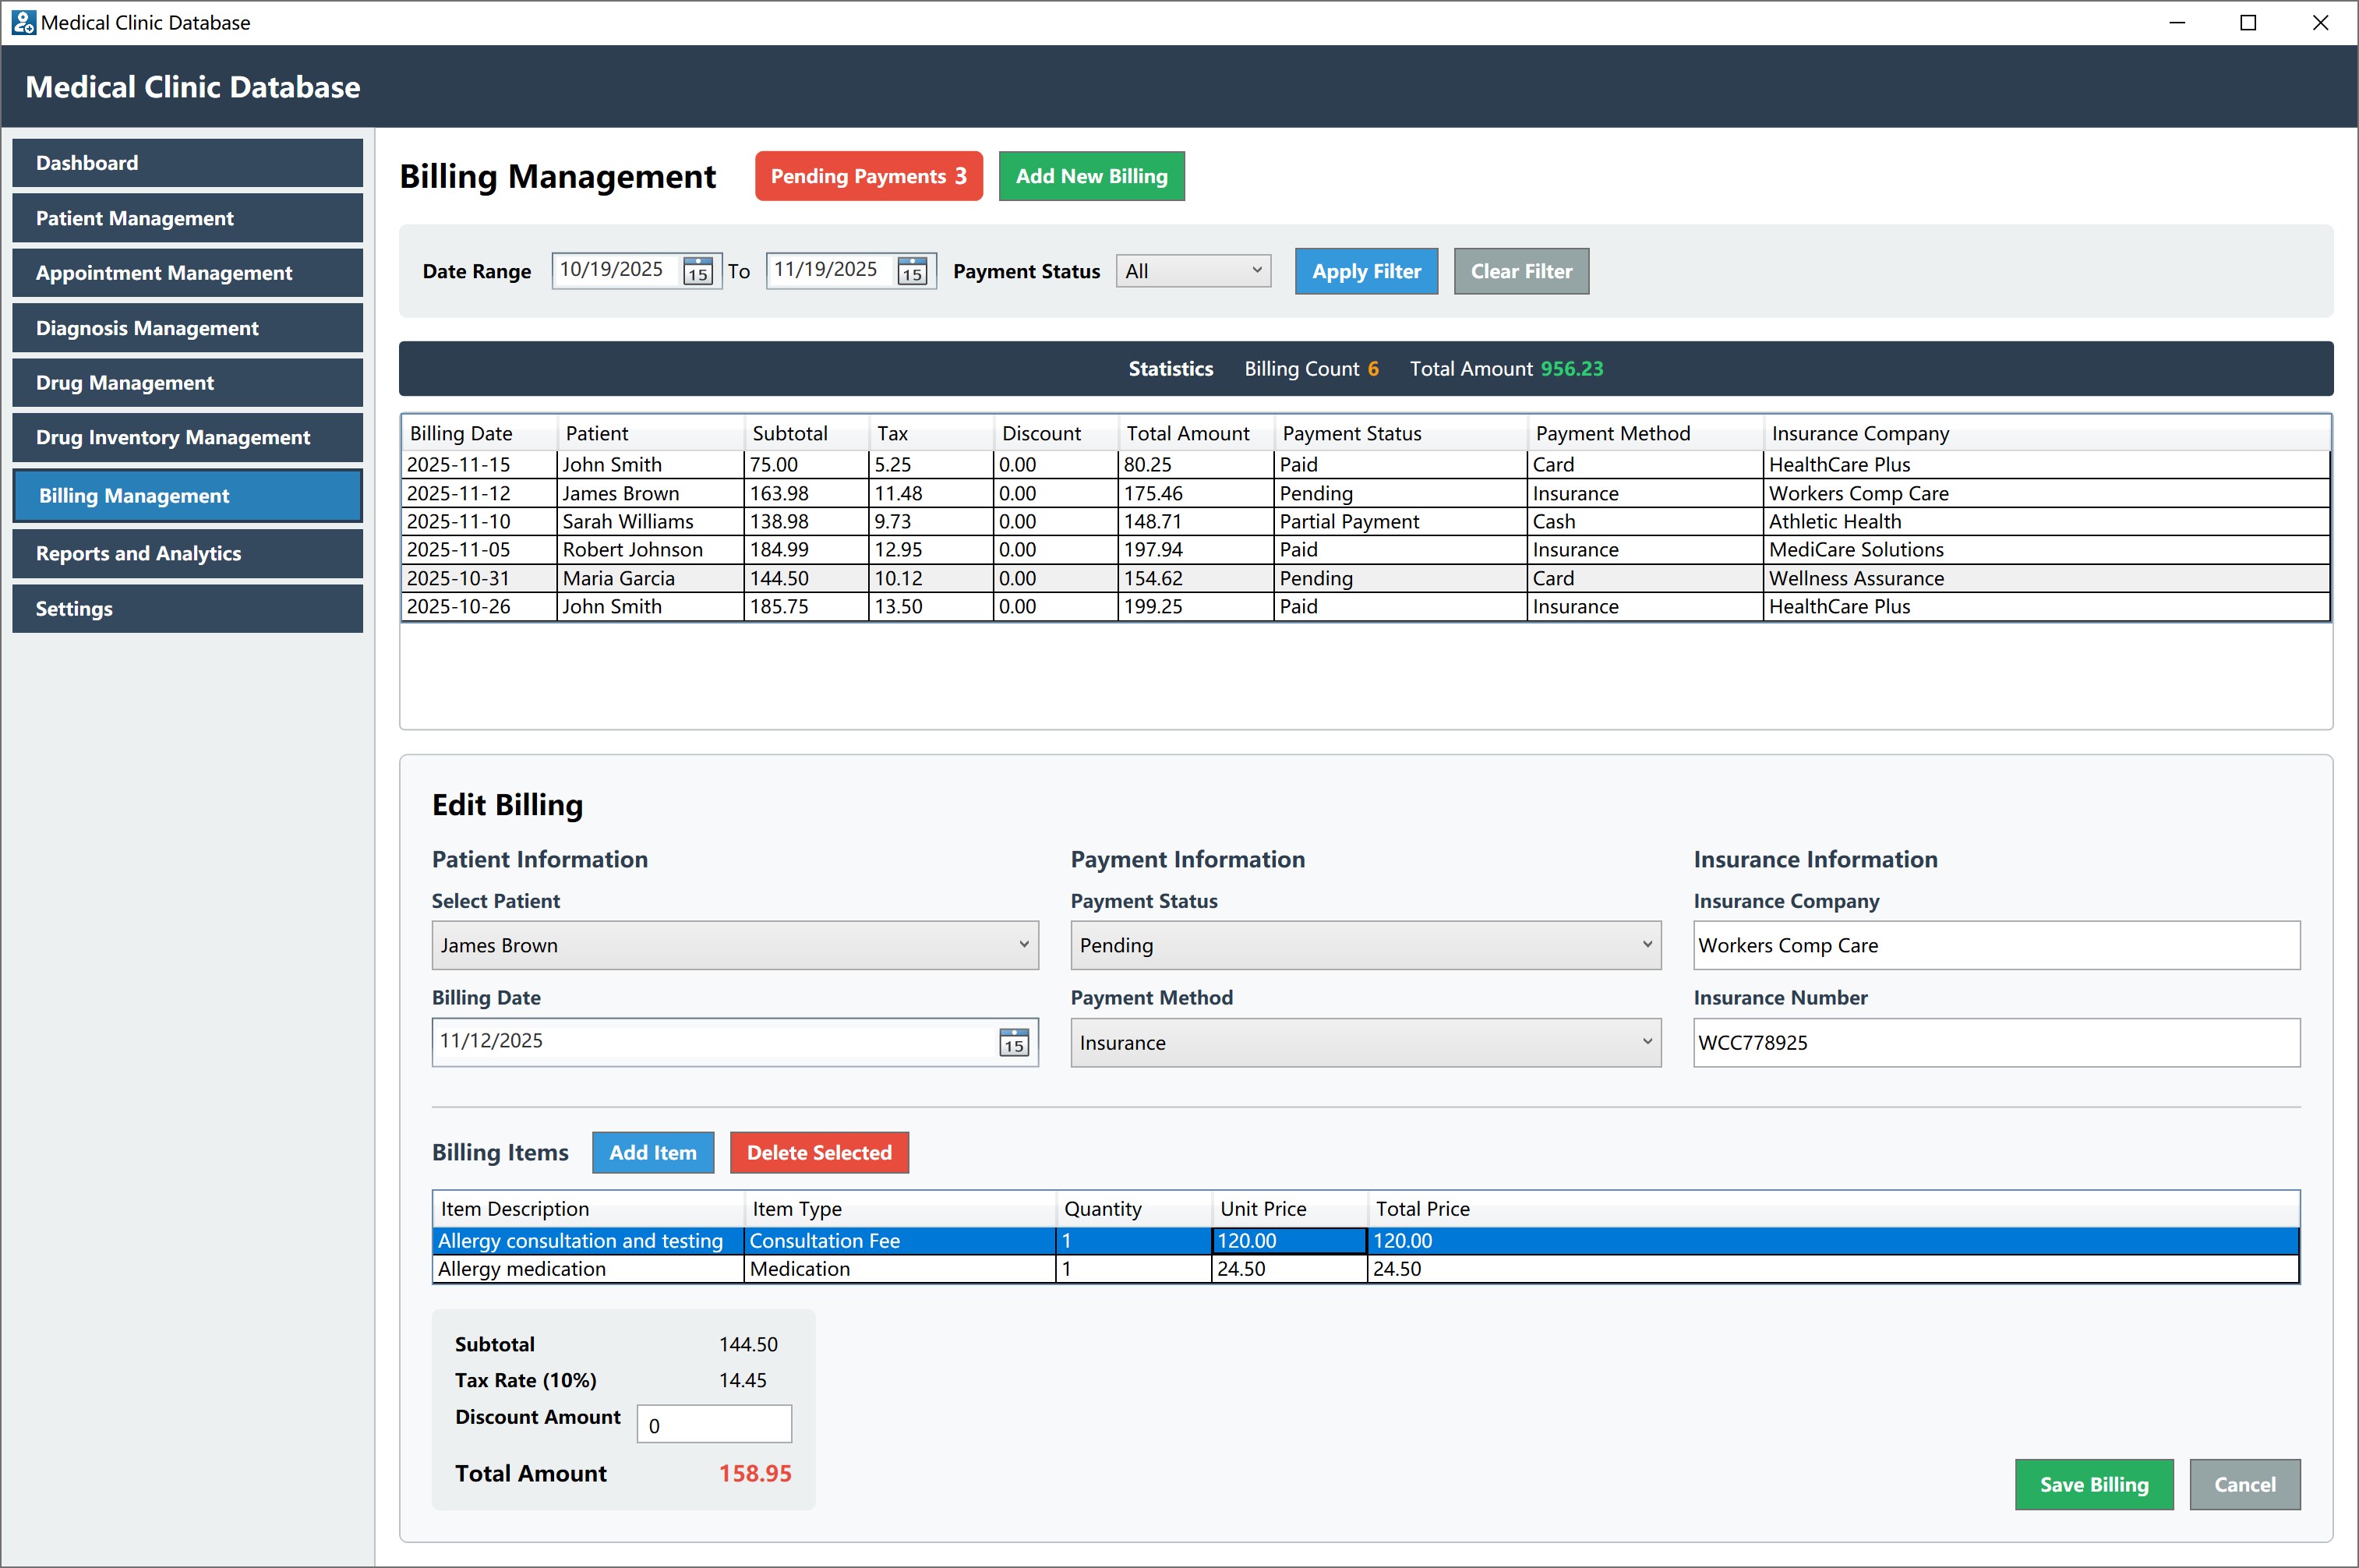2359x1568 pixels.
Task: Click the Apply Filter button
Action: (x=1365, y=271)
